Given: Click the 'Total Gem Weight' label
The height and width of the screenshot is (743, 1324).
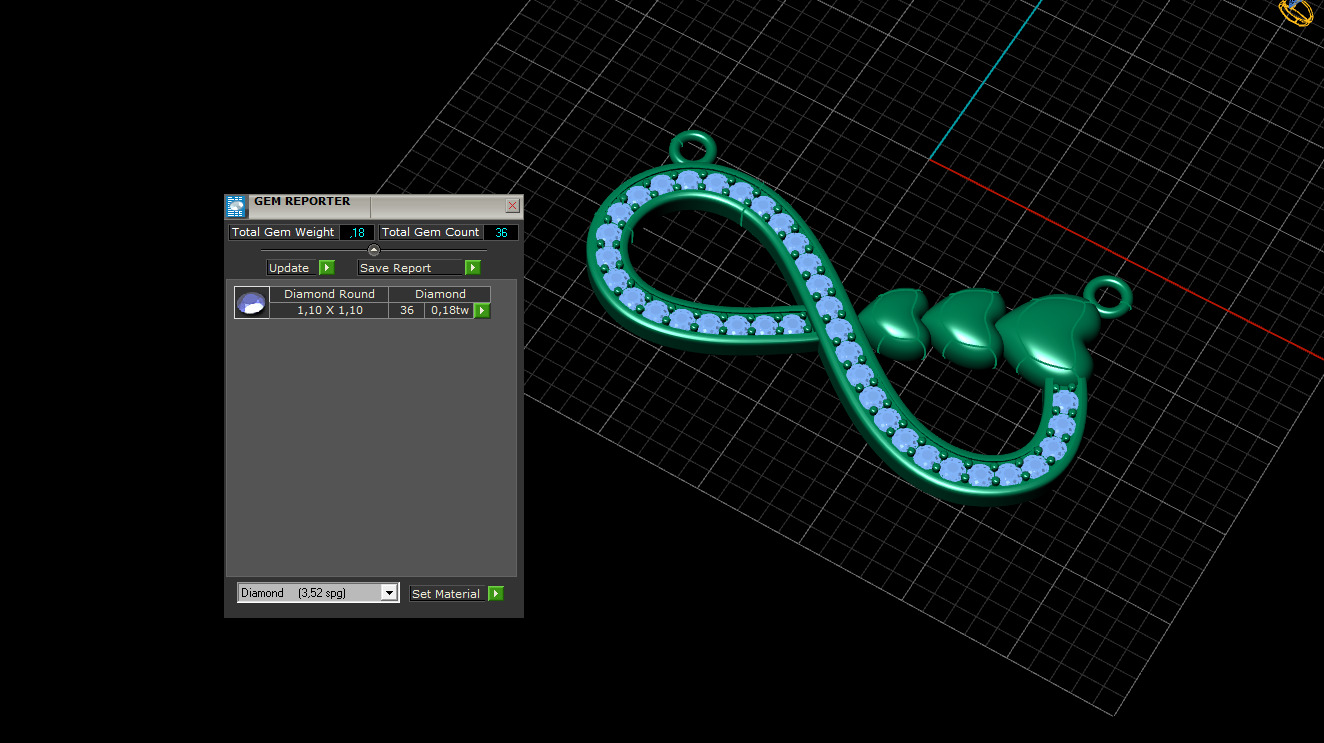Looking at the screenshot, I should pos(283,232).
